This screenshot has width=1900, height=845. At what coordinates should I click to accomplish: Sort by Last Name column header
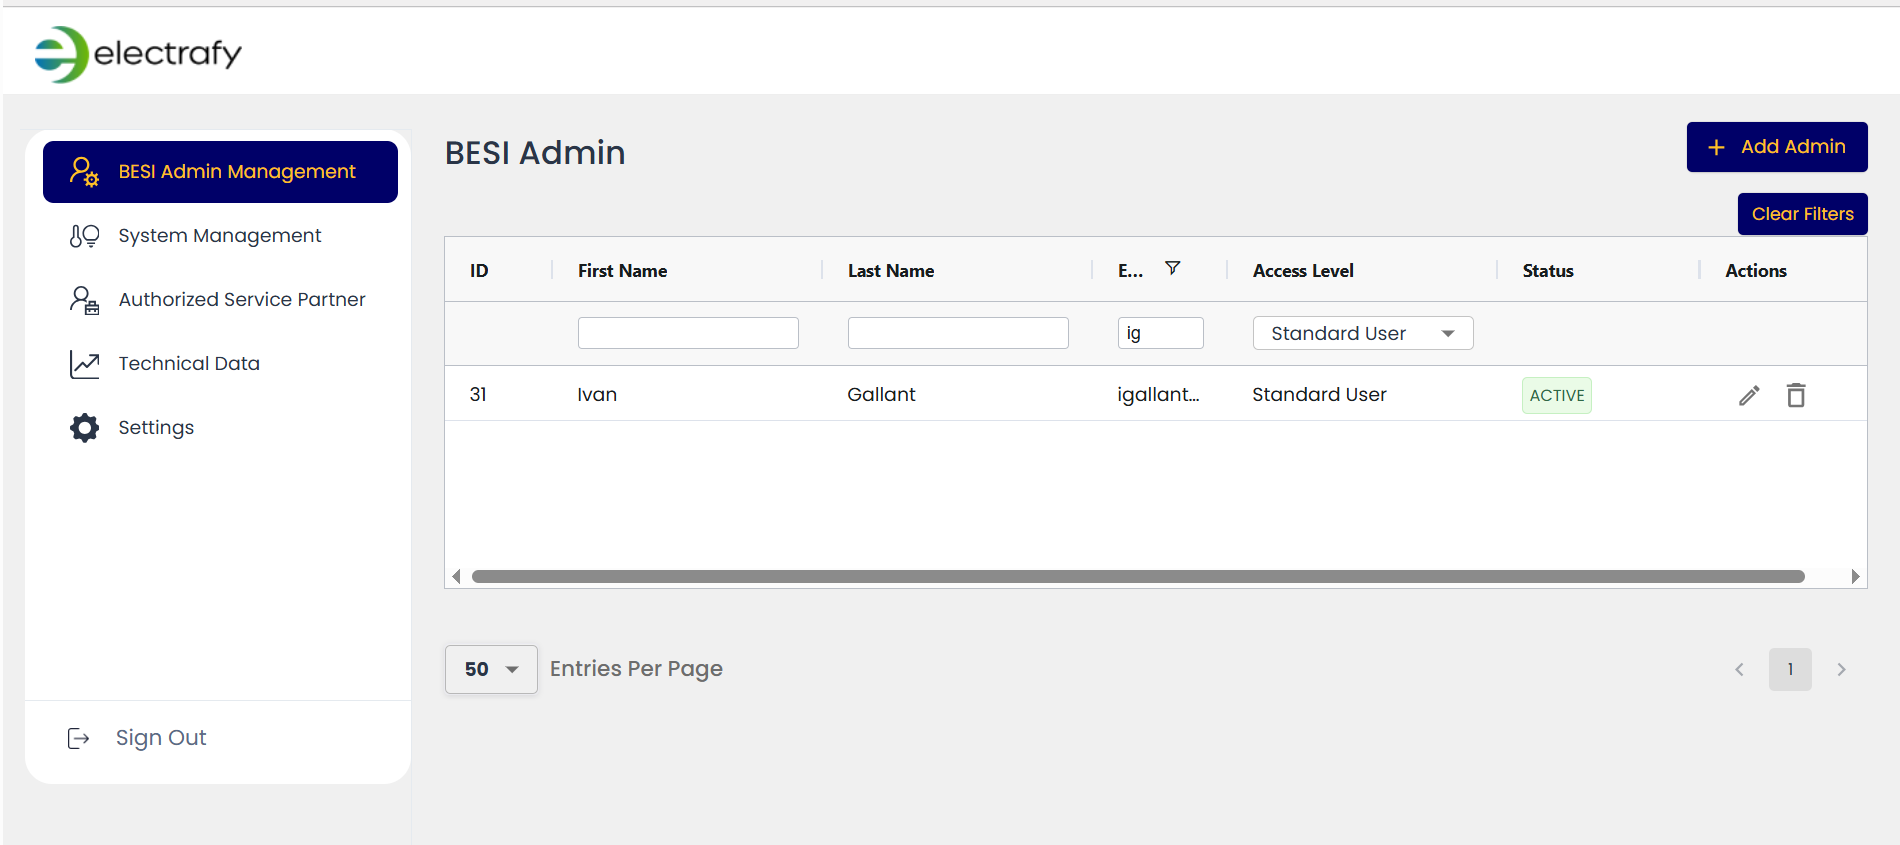(x=891, y=271)
